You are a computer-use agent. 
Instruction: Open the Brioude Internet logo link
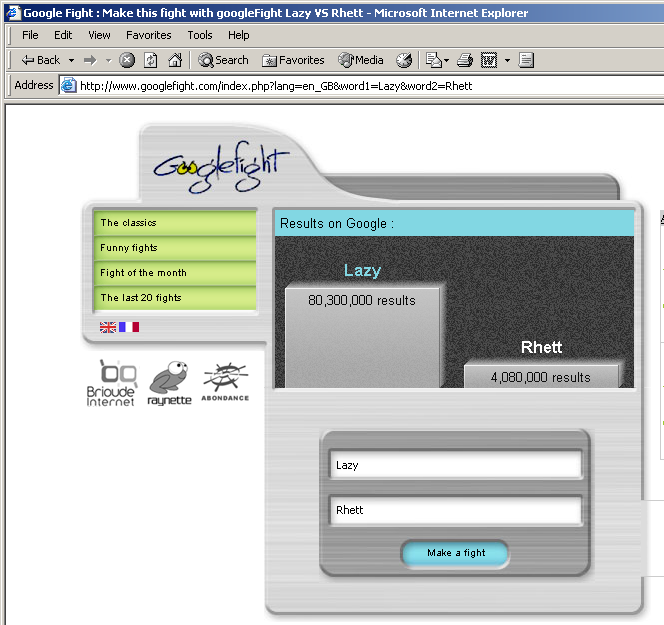[x=110, y=383]
